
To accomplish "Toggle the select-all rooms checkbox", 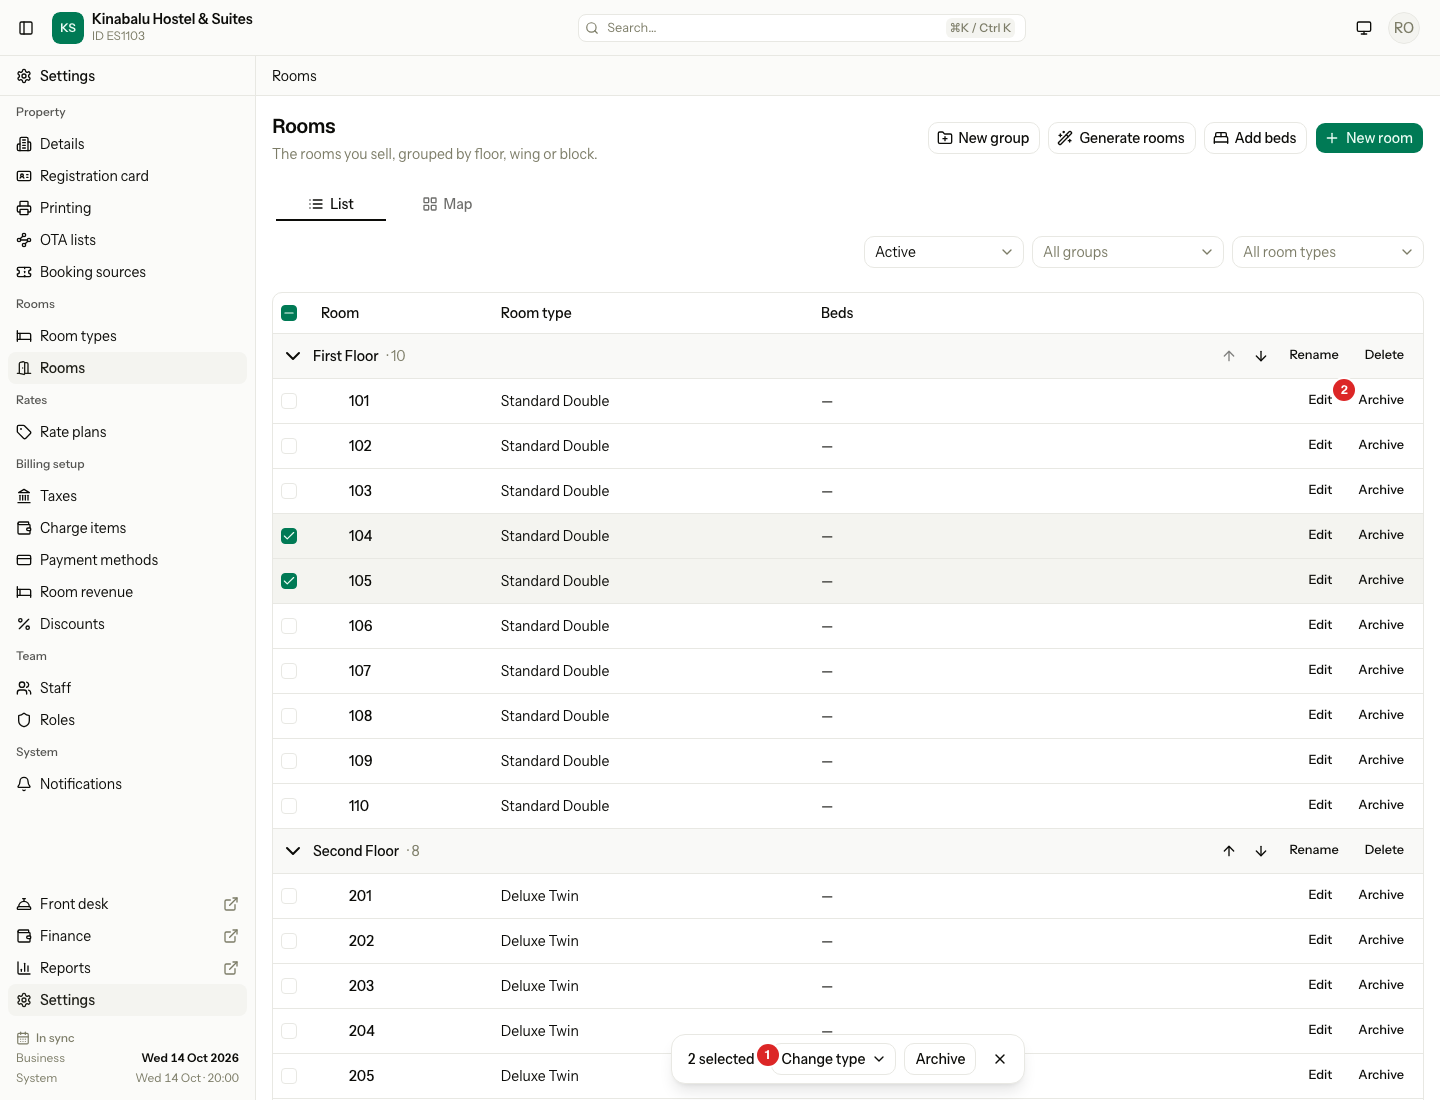I will click(289, 313).
